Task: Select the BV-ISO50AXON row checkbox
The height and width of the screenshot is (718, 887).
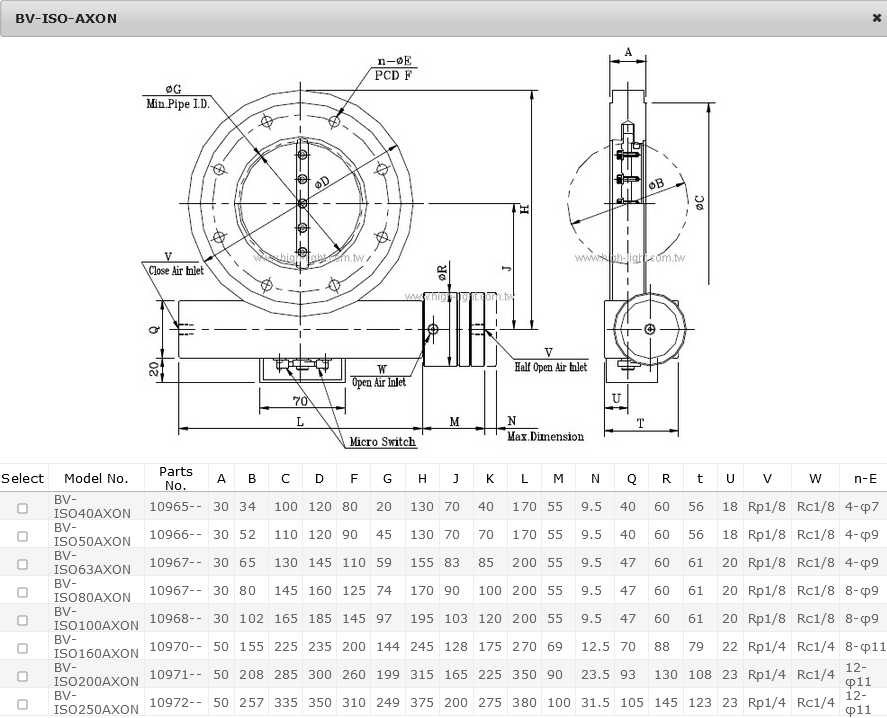Action: (x=22, y=536)
